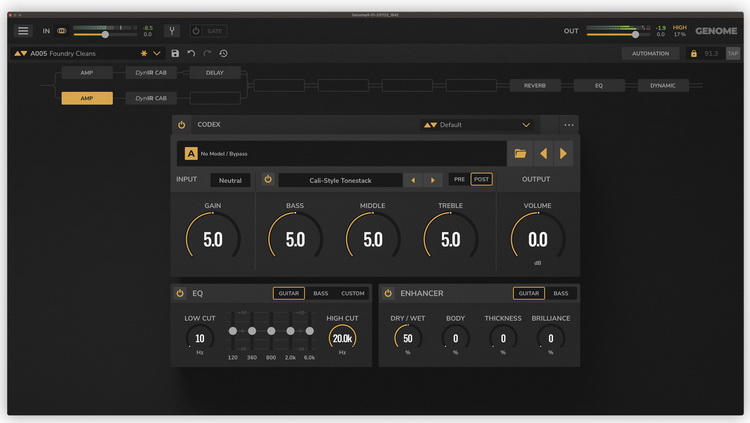Click the GATE label button
750x423 pixels.
(x=214, y=31)
